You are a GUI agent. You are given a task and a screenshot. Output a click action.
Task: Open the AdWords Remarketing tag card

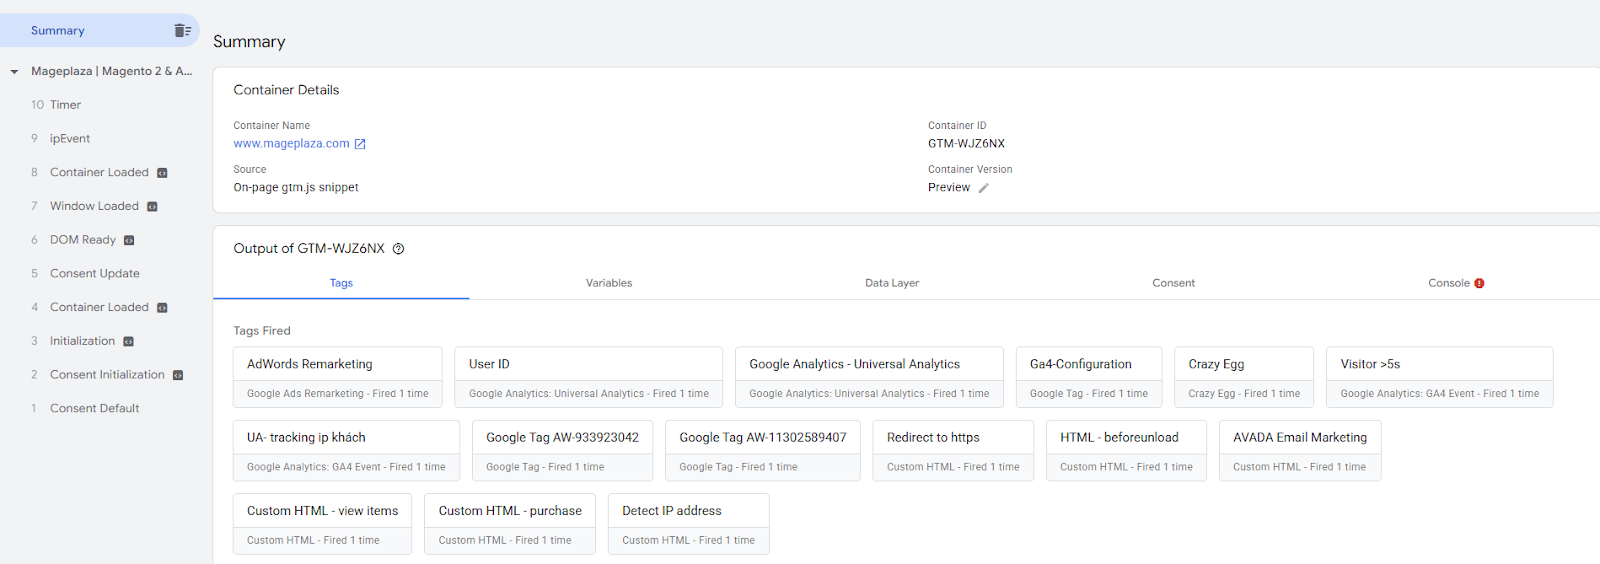337,377
